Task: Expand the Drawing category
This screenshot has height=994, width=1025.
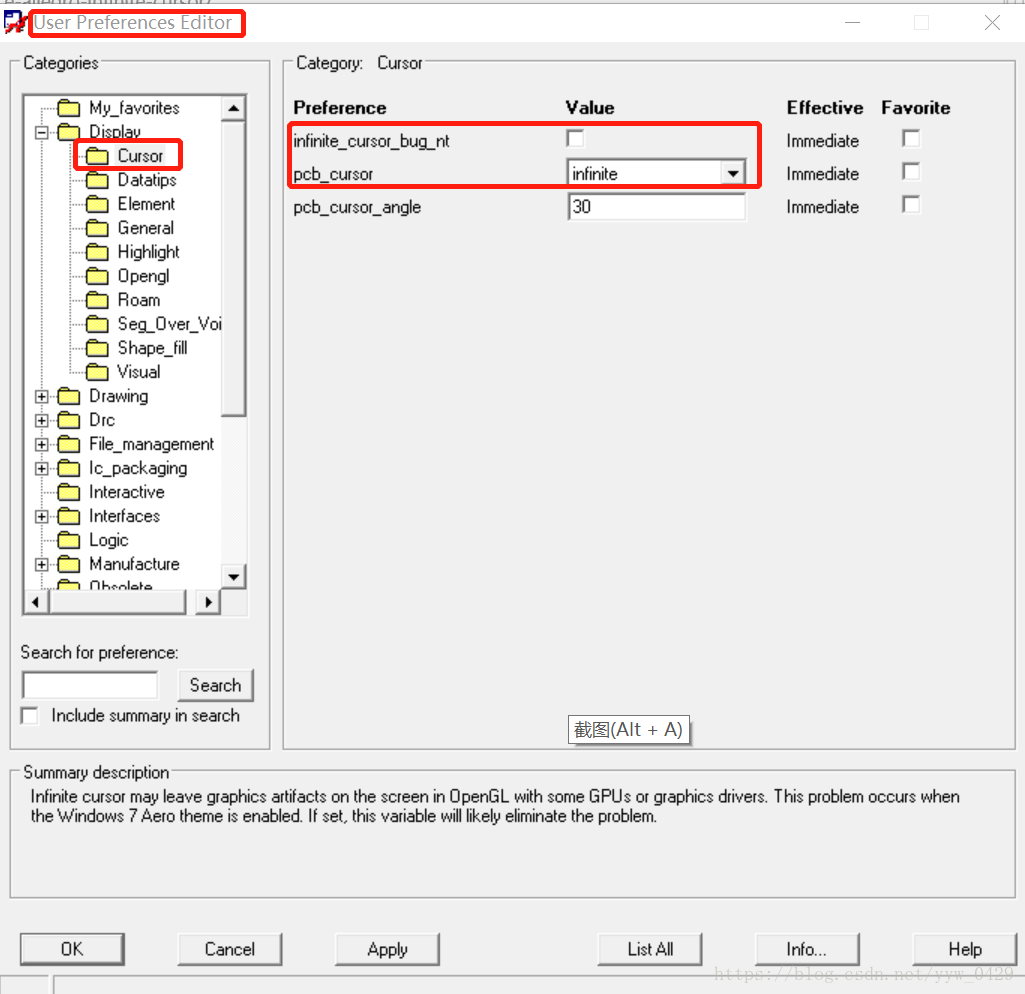Action: tap(41, 396)
